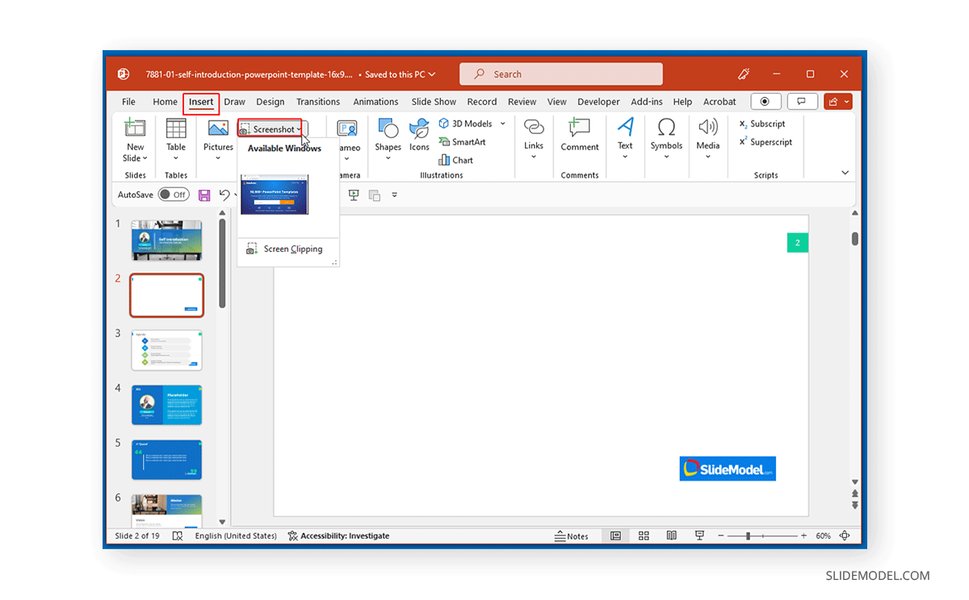Viewport: 969px width, 600px height.
Task: Switch to Reading View
Action: (x=672, y=536)
